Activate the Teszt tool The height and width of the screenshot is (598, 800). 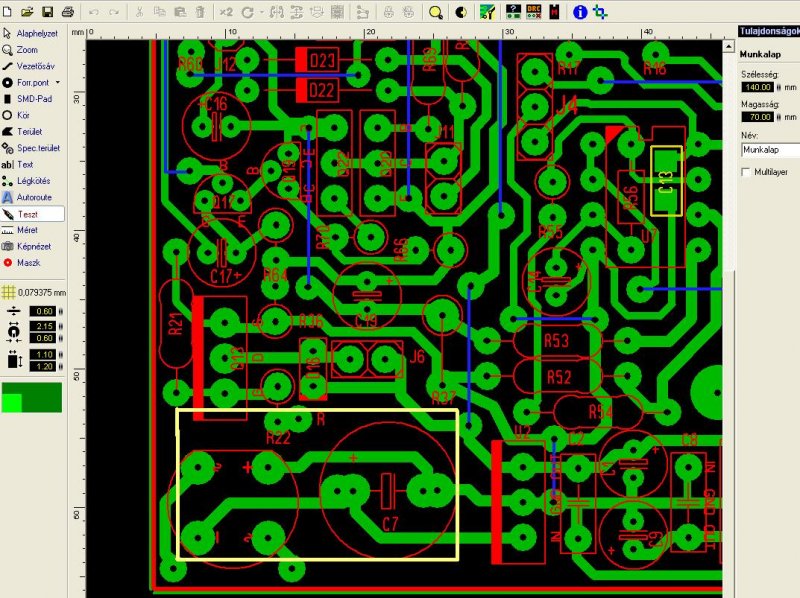click(33, 214)
